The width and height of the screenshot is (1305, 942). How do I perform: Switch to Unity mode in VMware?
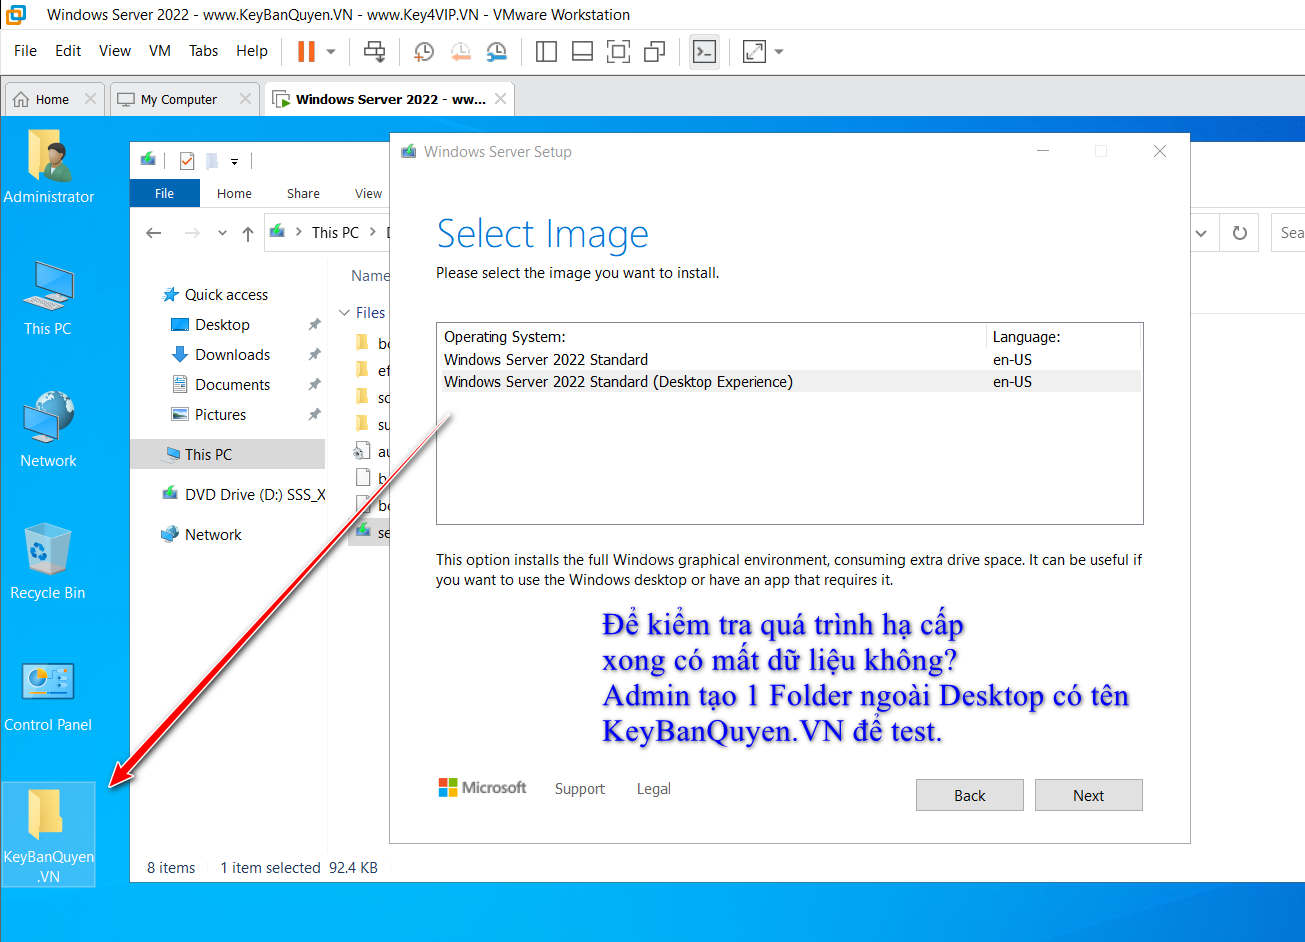point(655,51)
